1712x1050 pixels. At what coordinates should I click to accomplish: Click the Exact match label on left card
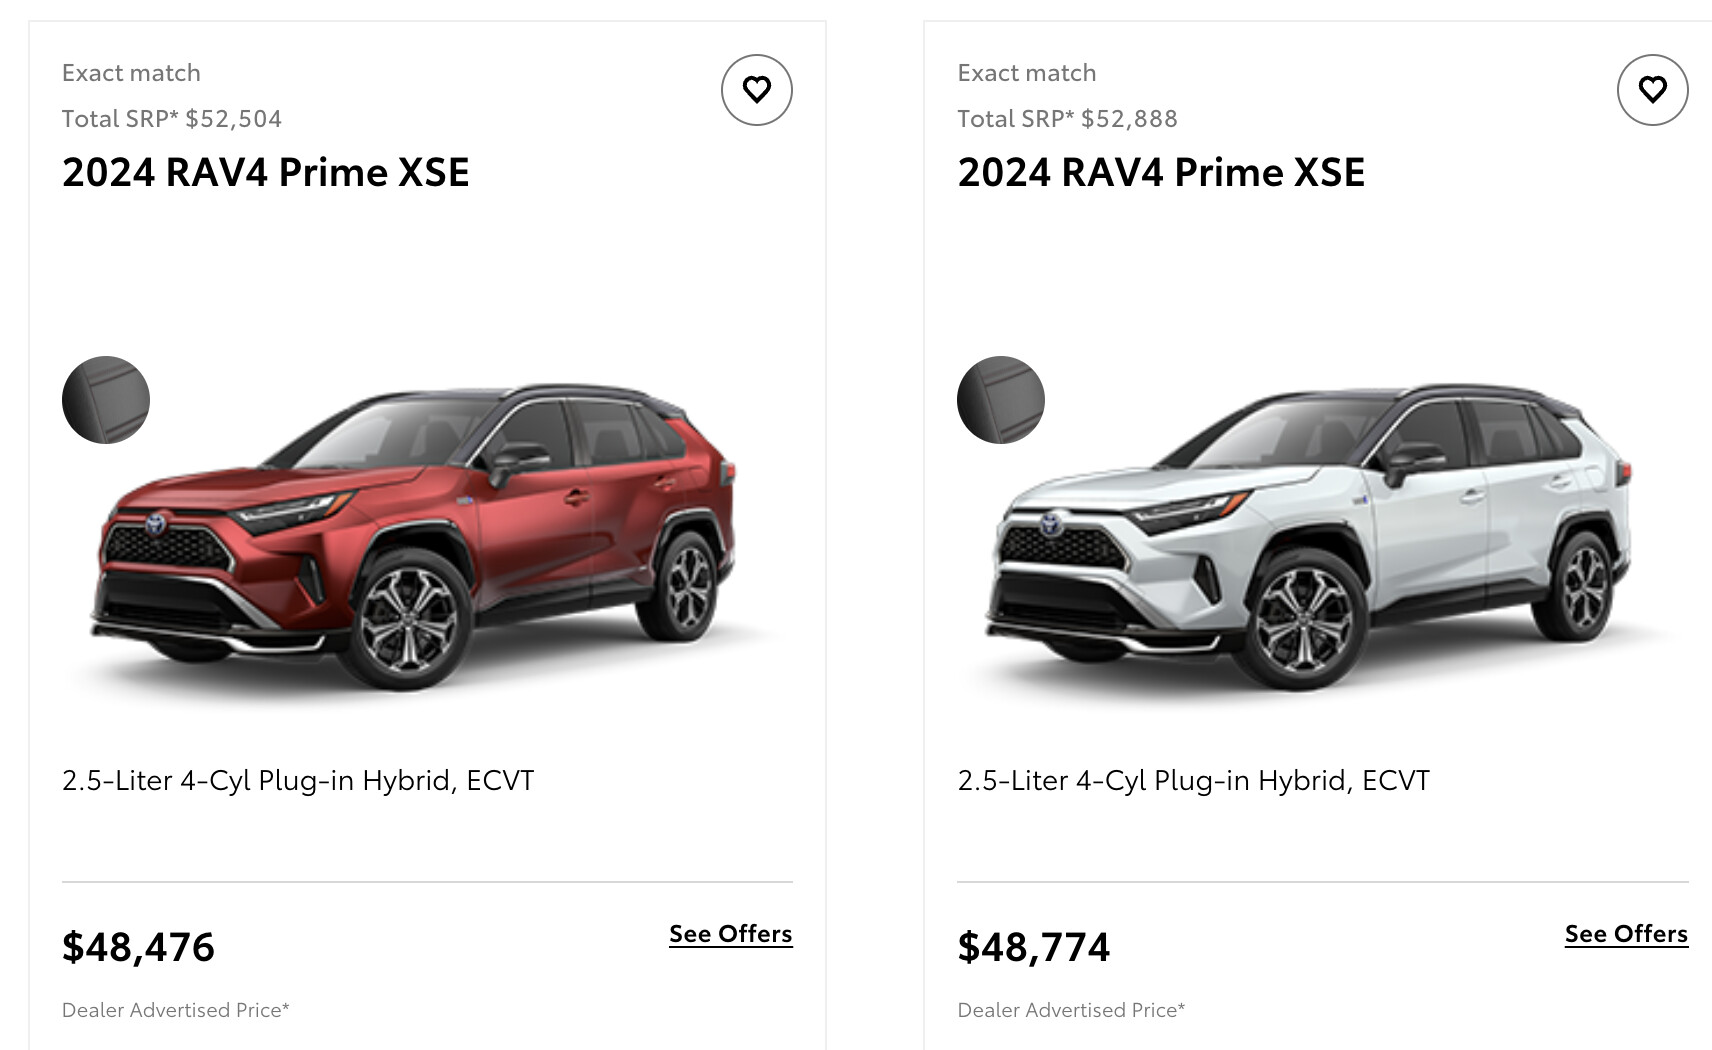click(x=131, y=73)
